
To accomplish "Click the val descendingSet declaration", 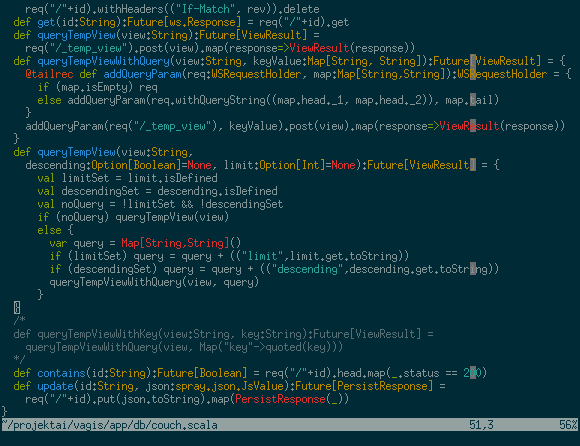I will coord(157,191).
